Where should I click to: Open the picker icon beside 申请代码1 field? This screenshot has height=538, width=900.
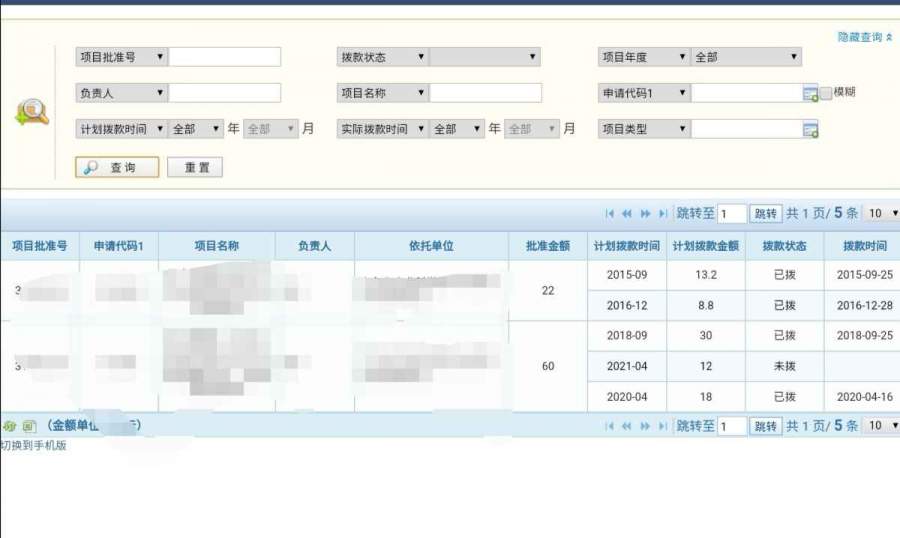click(x=810, y=93)
